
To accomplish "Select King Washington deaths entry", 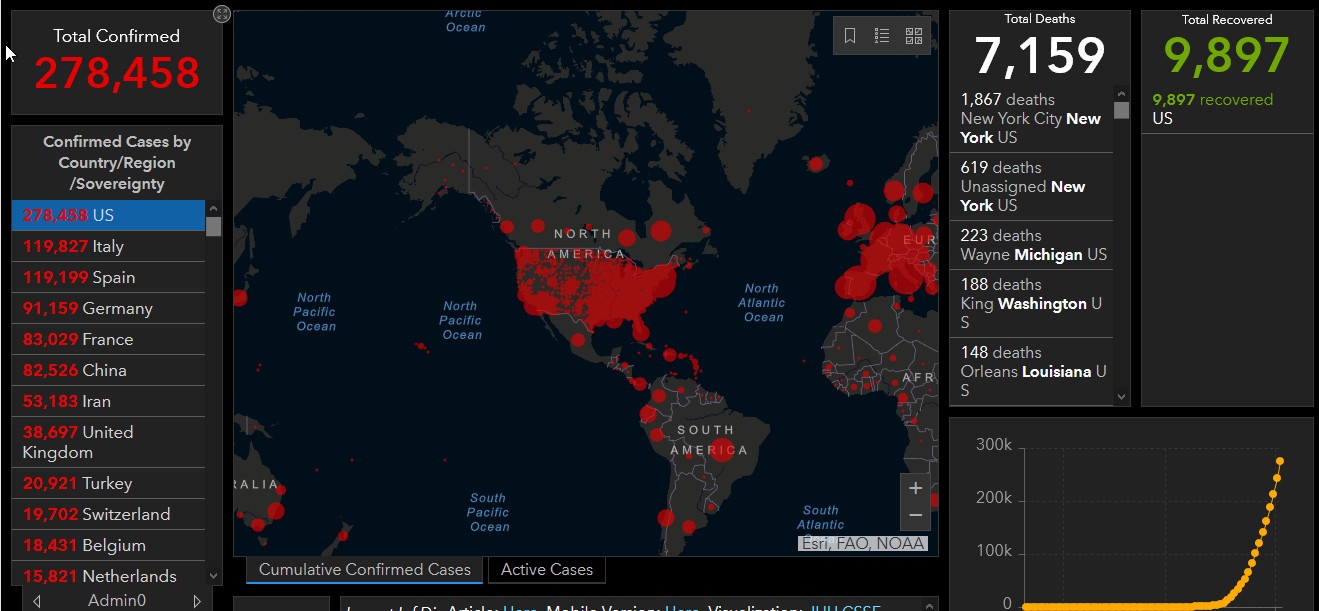I will tap(1031, 303).
